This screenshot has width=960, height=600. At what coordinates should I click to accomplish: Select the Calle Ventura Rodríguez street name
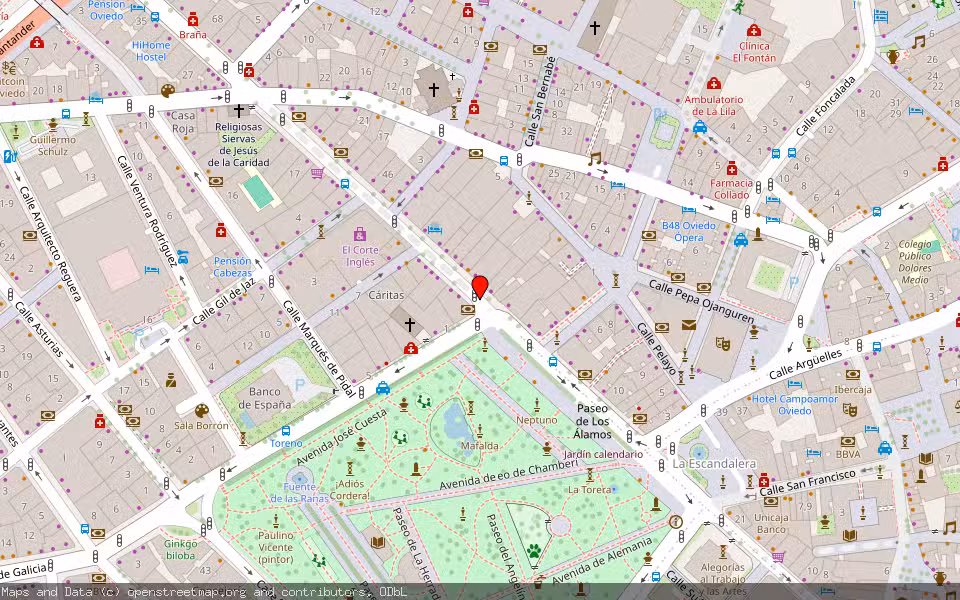click(147, 211)
